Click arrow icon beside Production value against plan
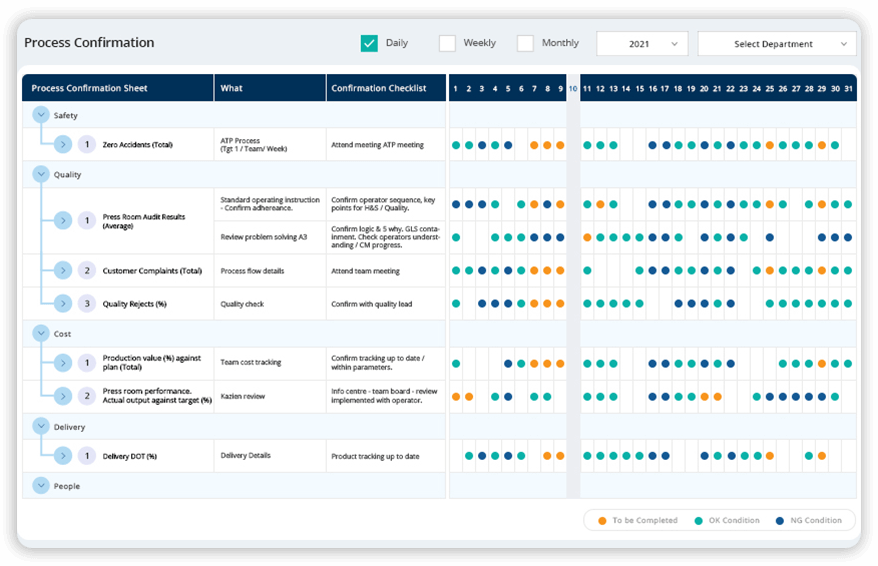The width and height of the screenshot is (878, 566). click(63, 363)
